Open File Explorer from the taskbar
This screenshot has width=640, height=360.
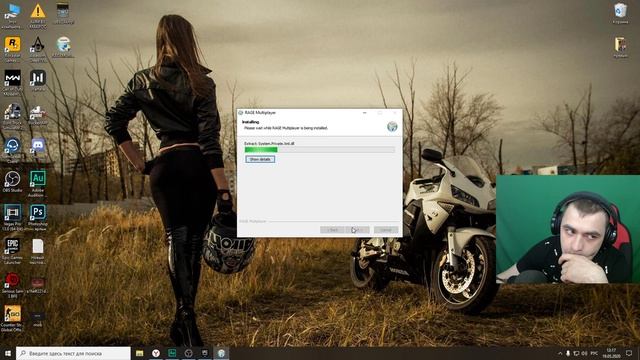[140, 353]
